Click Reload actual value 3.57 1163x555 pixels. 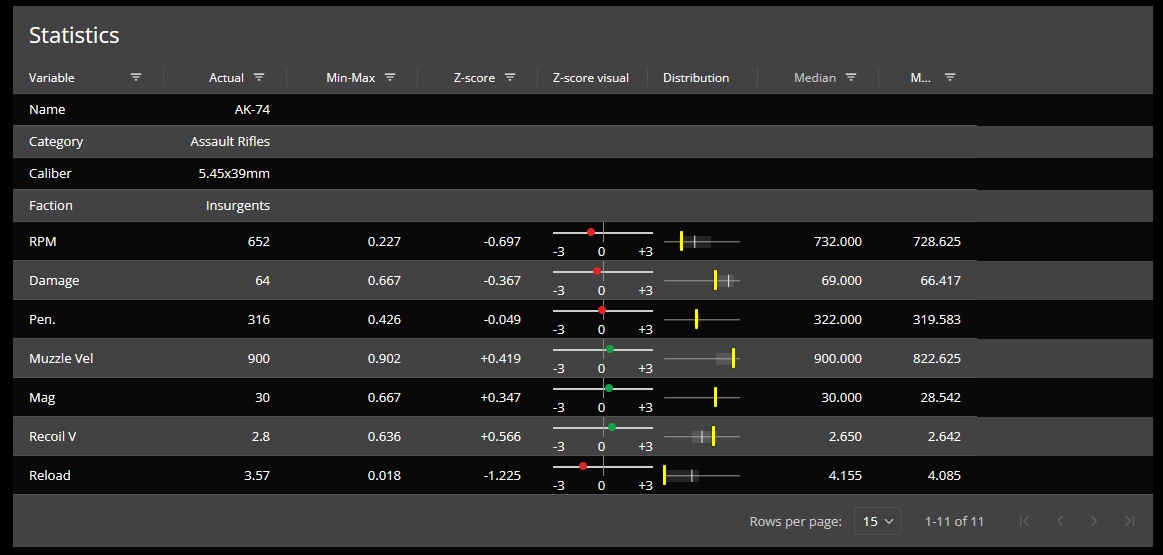tap(257, 475)
